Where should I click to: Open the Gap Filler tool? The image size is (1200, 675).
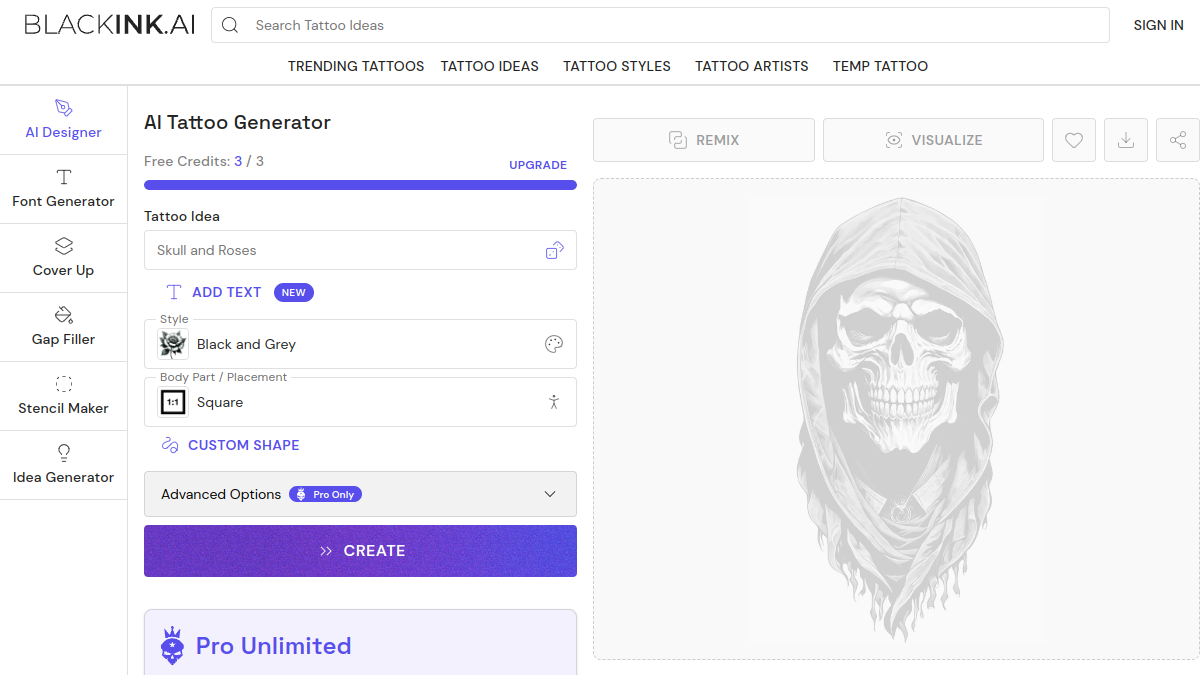tap(63, 327)
